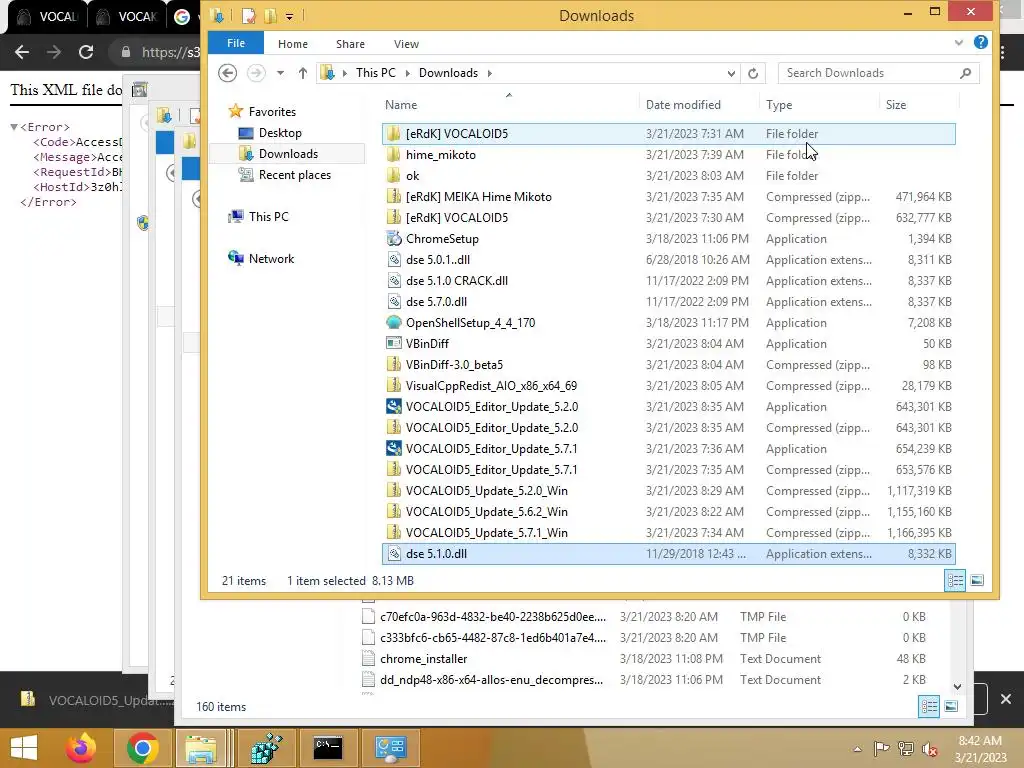Viewport: 1024px width, 768px height.
Task: Click the New folder icon in quick access toolbar
Action: click(270, 16)
